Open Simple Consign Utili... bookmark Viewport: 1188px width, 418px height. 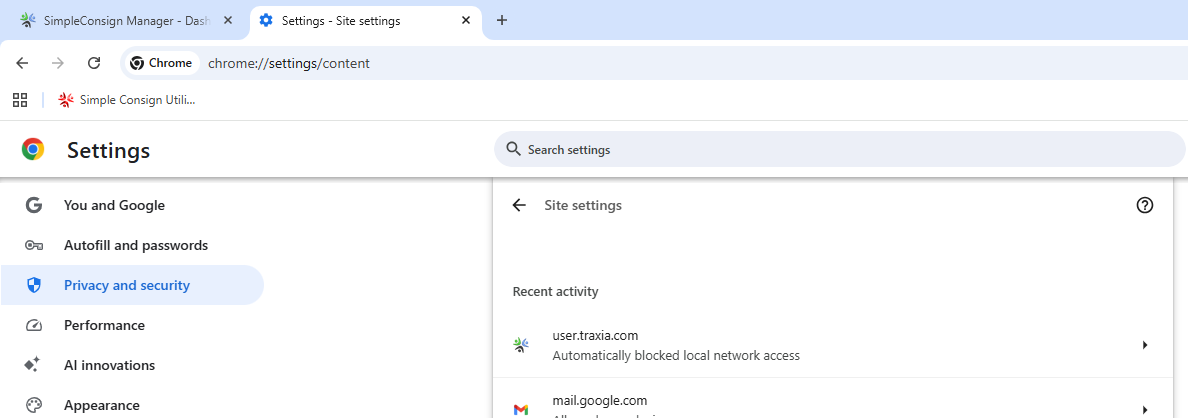[127, 100]
